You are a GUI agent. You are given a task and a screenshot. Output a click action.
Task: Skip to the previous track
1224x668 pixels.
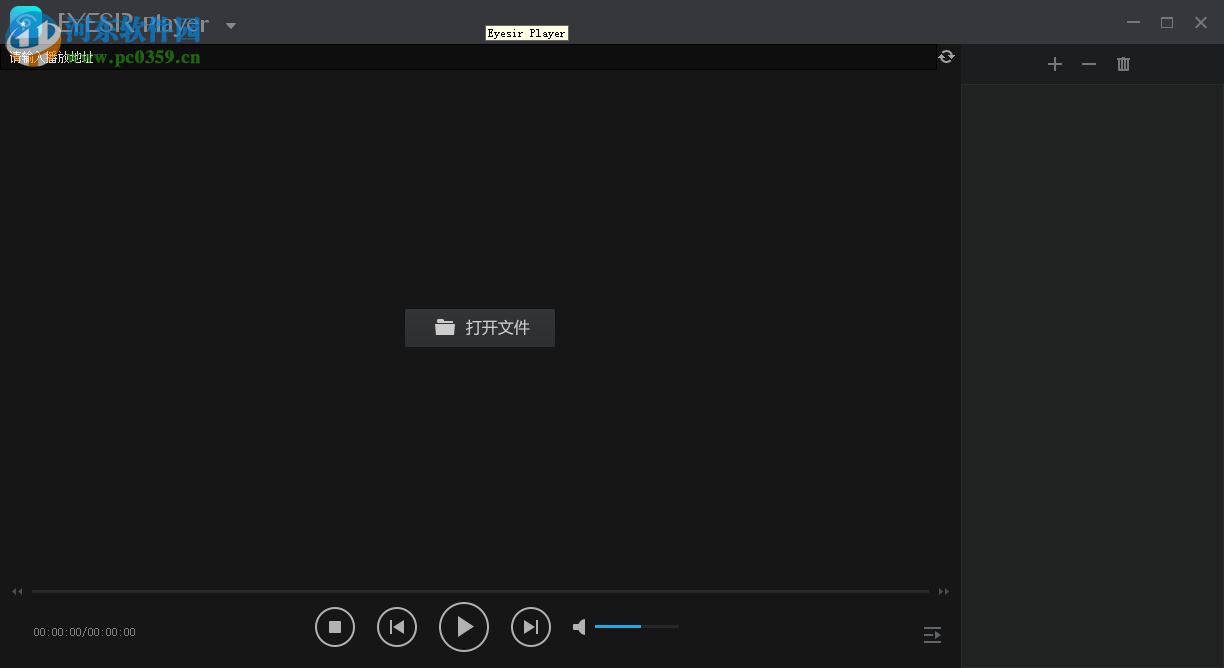click(x=397, y=626)
